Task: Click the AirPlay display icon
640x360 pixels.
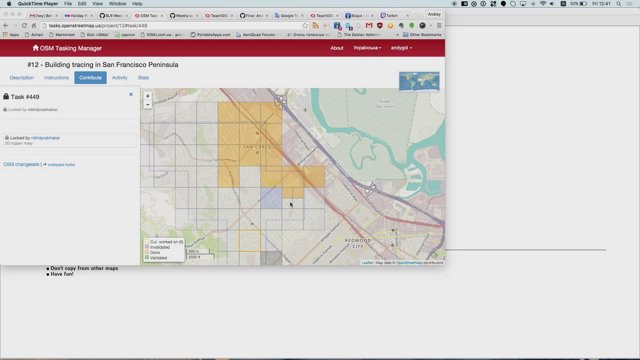Action: pos(523,4)
